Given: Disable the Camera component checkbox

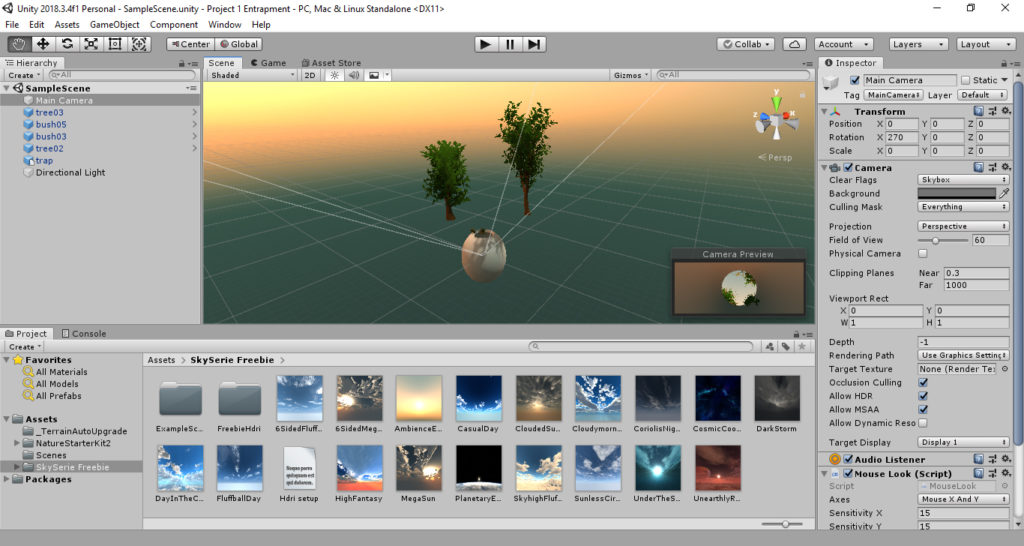Looking at the screenshot, I should (848, 167).
